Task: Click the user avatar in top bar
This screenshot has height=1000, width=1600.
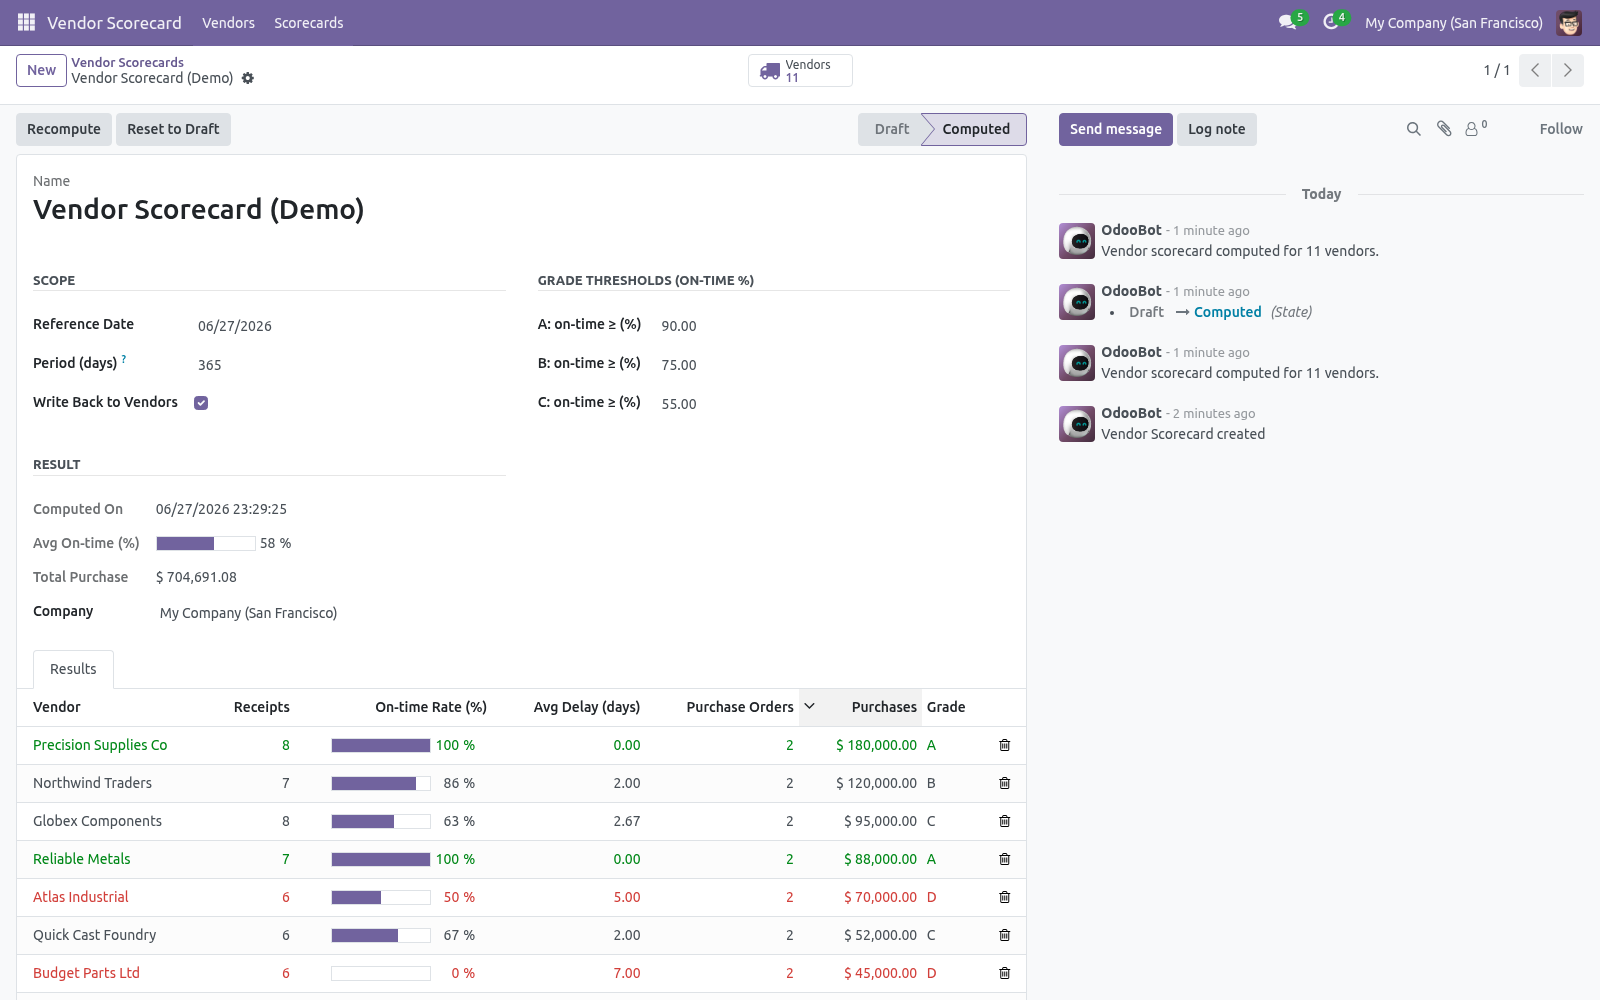Action: [x=1569, y=22]
